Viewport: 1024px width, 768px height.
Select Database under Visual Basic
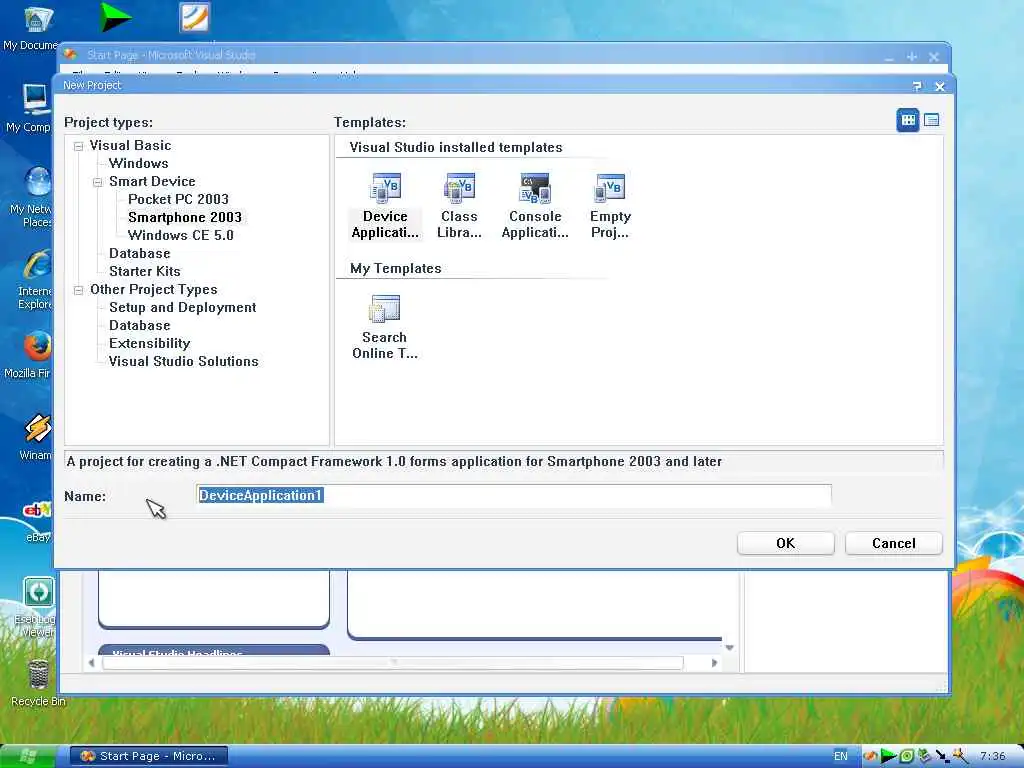(x=140, y=253)
